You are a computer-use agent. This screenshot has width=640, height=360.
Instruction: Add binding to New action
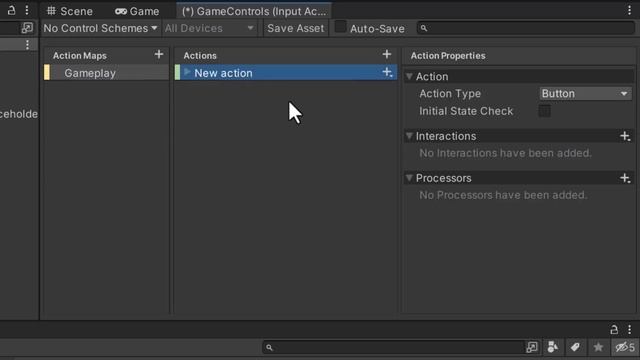pyautogui.click(x=387, y=73)
